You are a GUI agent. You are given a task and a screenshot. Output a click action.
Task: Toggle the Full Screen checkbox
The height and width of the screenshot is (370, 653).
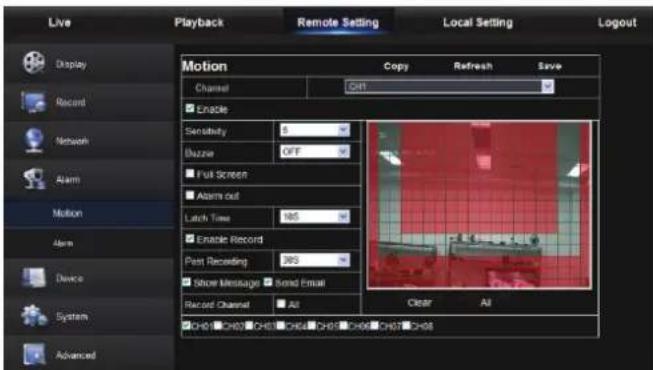tap(190, 173)
